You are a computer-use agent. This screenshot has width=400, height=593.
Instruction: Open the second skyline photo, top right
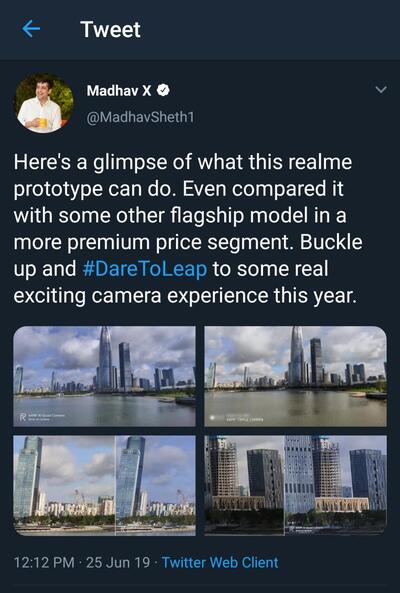tap(296, 376)
